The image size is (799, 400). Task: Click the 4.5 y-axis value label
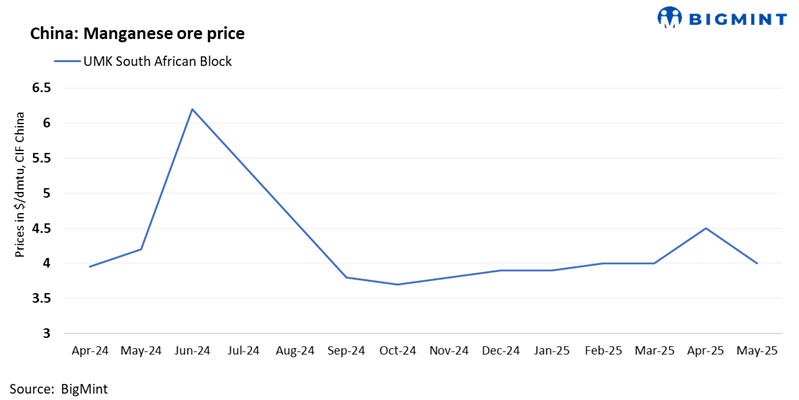[41, 228]
